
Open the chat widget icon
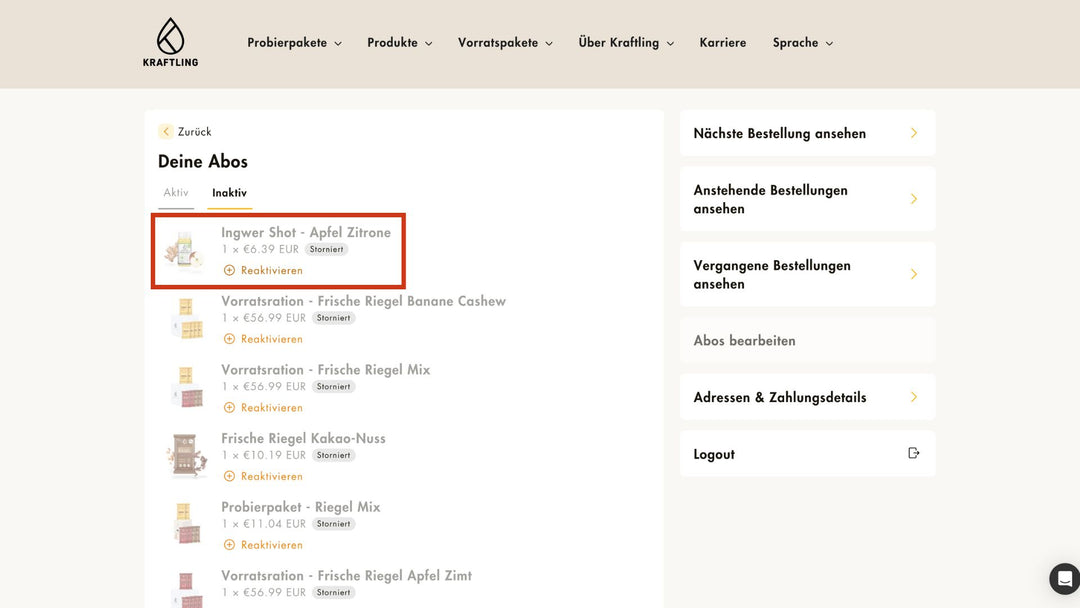(x=1064, y=579)
